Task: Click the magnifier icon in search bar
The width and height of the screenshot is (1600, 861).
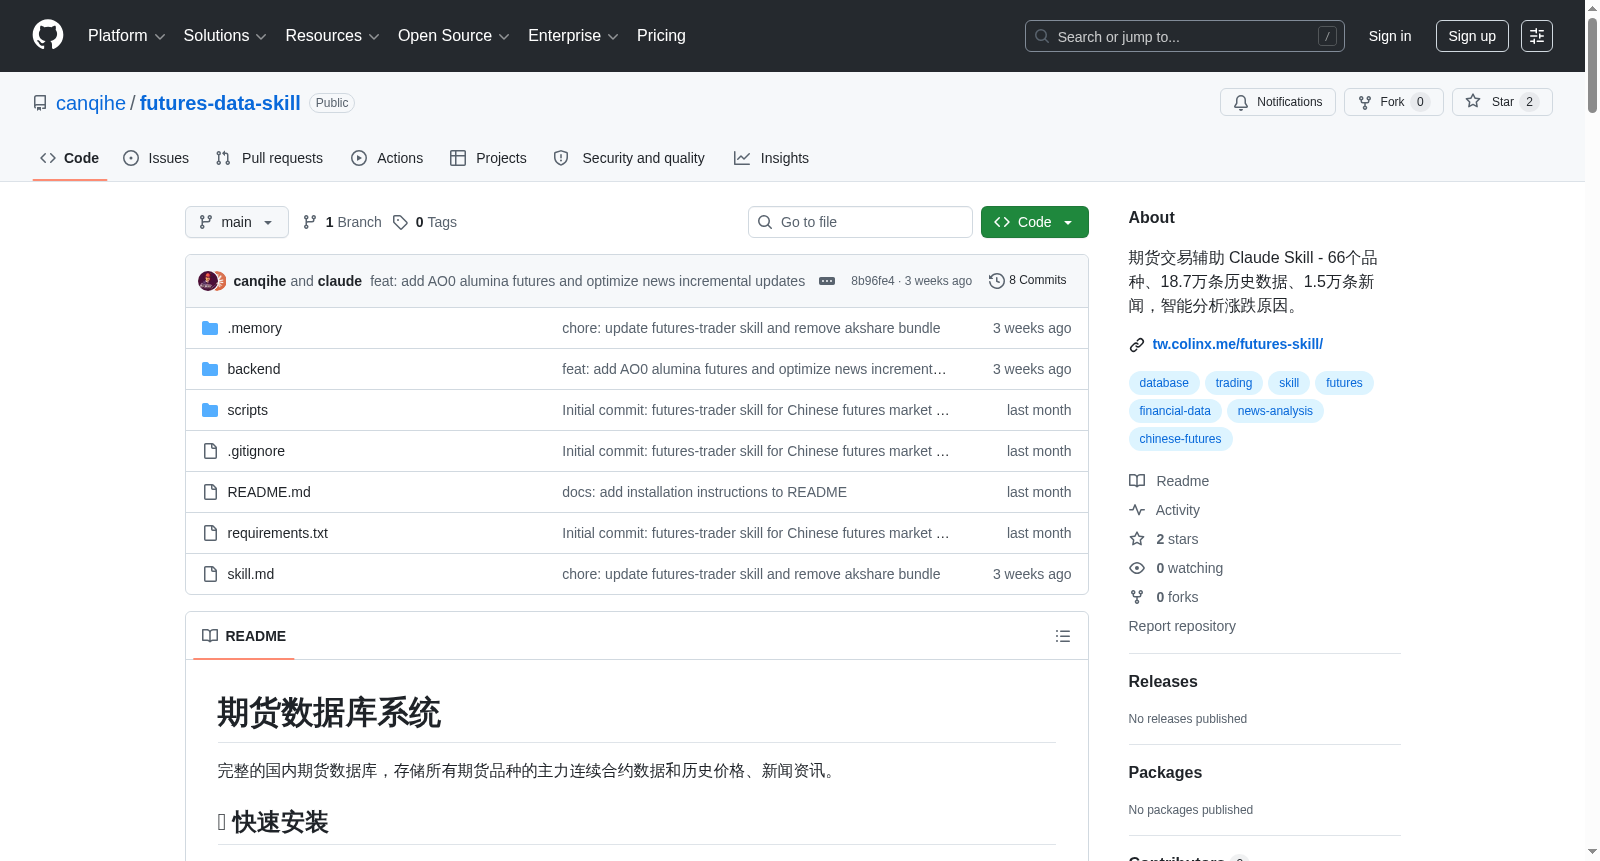Action: 1042,36
